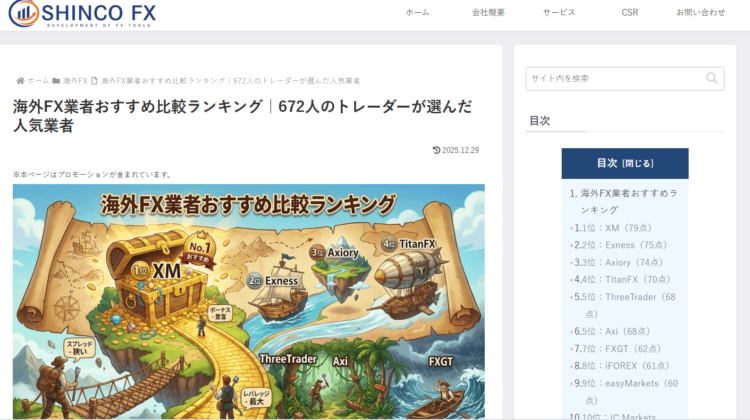750x420 pixels.
Task: Click the search magnifier icon
Action: click(x=712, y=78)
